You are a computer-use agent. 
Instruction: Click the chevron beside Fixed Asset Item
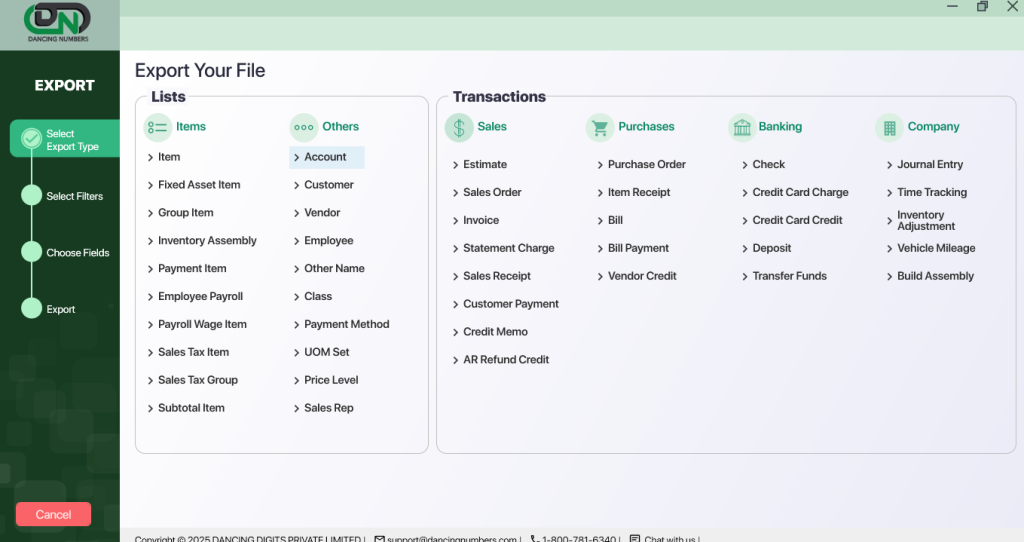pyautogui.click(x=150, y=185)
